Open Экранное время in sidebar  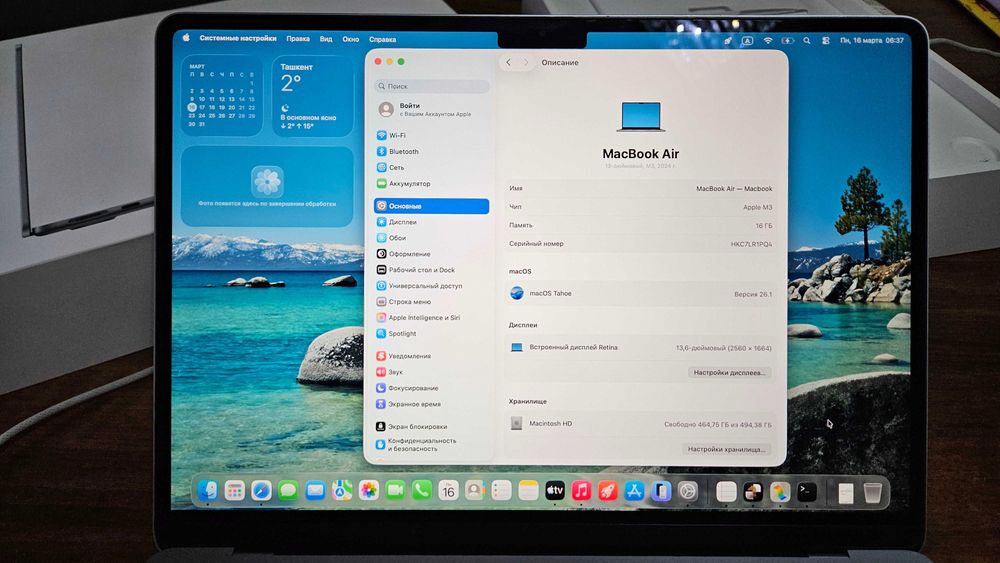click(432, 404)
